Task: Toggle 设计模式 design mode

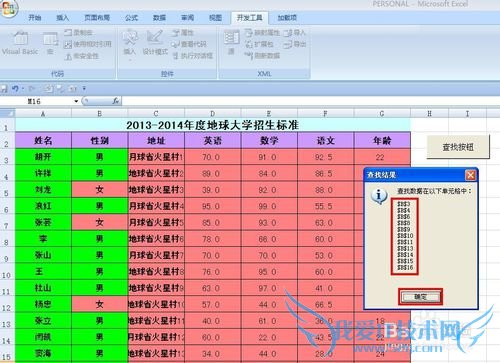Action: [155, 42]
